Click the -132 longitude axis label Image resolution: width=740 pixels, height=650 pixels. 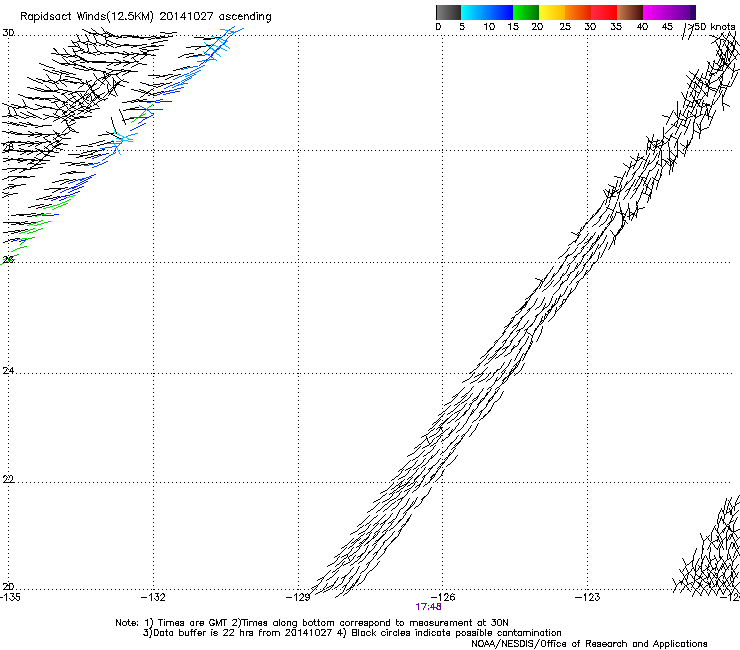[153, 597]
